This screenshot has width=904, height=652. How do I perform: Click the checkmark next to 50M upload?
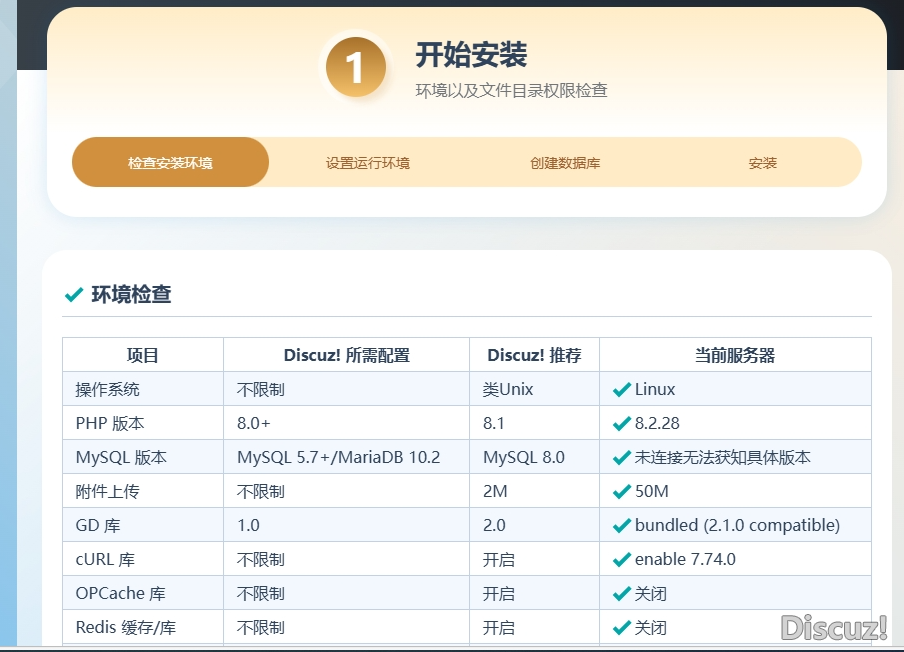click(622, 491)
